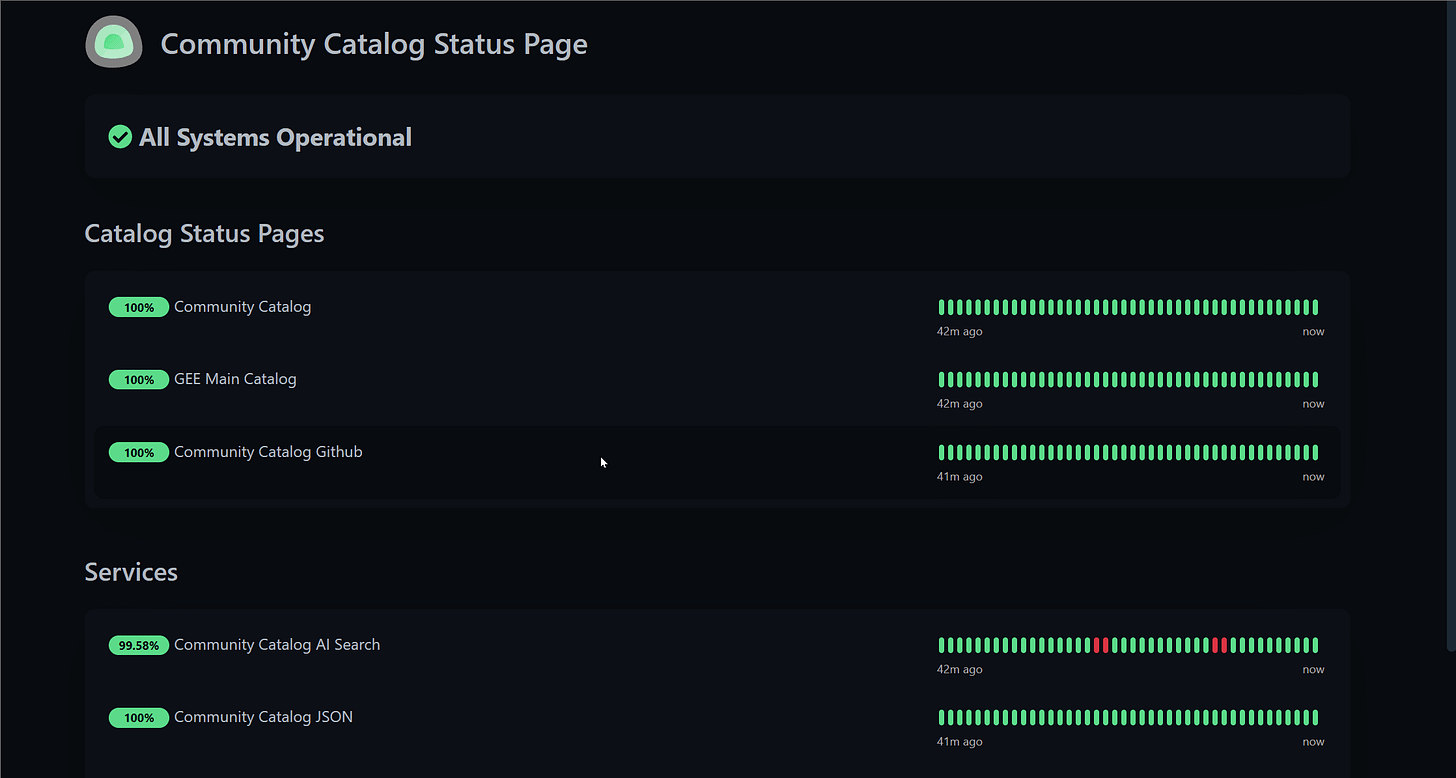Click the last red heartbeat bar for AI Search
Screen dimensions: 1456x778
1224,645
